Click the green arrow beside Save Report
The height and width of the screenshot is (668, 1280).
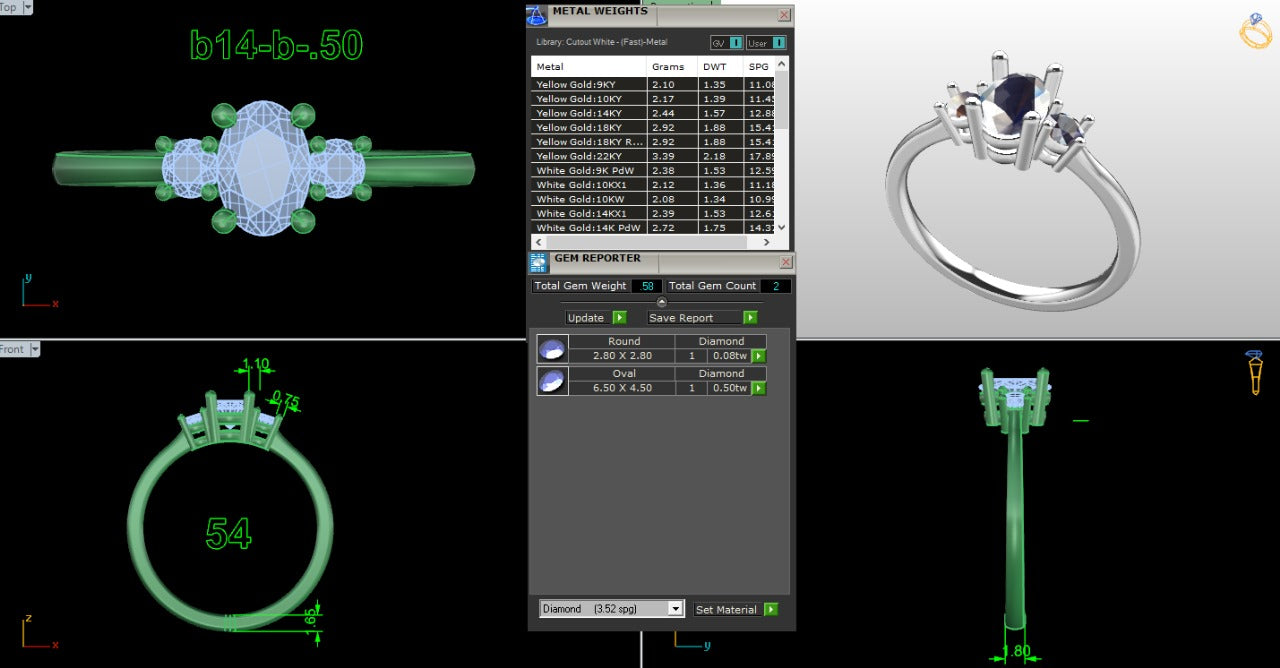750,317
